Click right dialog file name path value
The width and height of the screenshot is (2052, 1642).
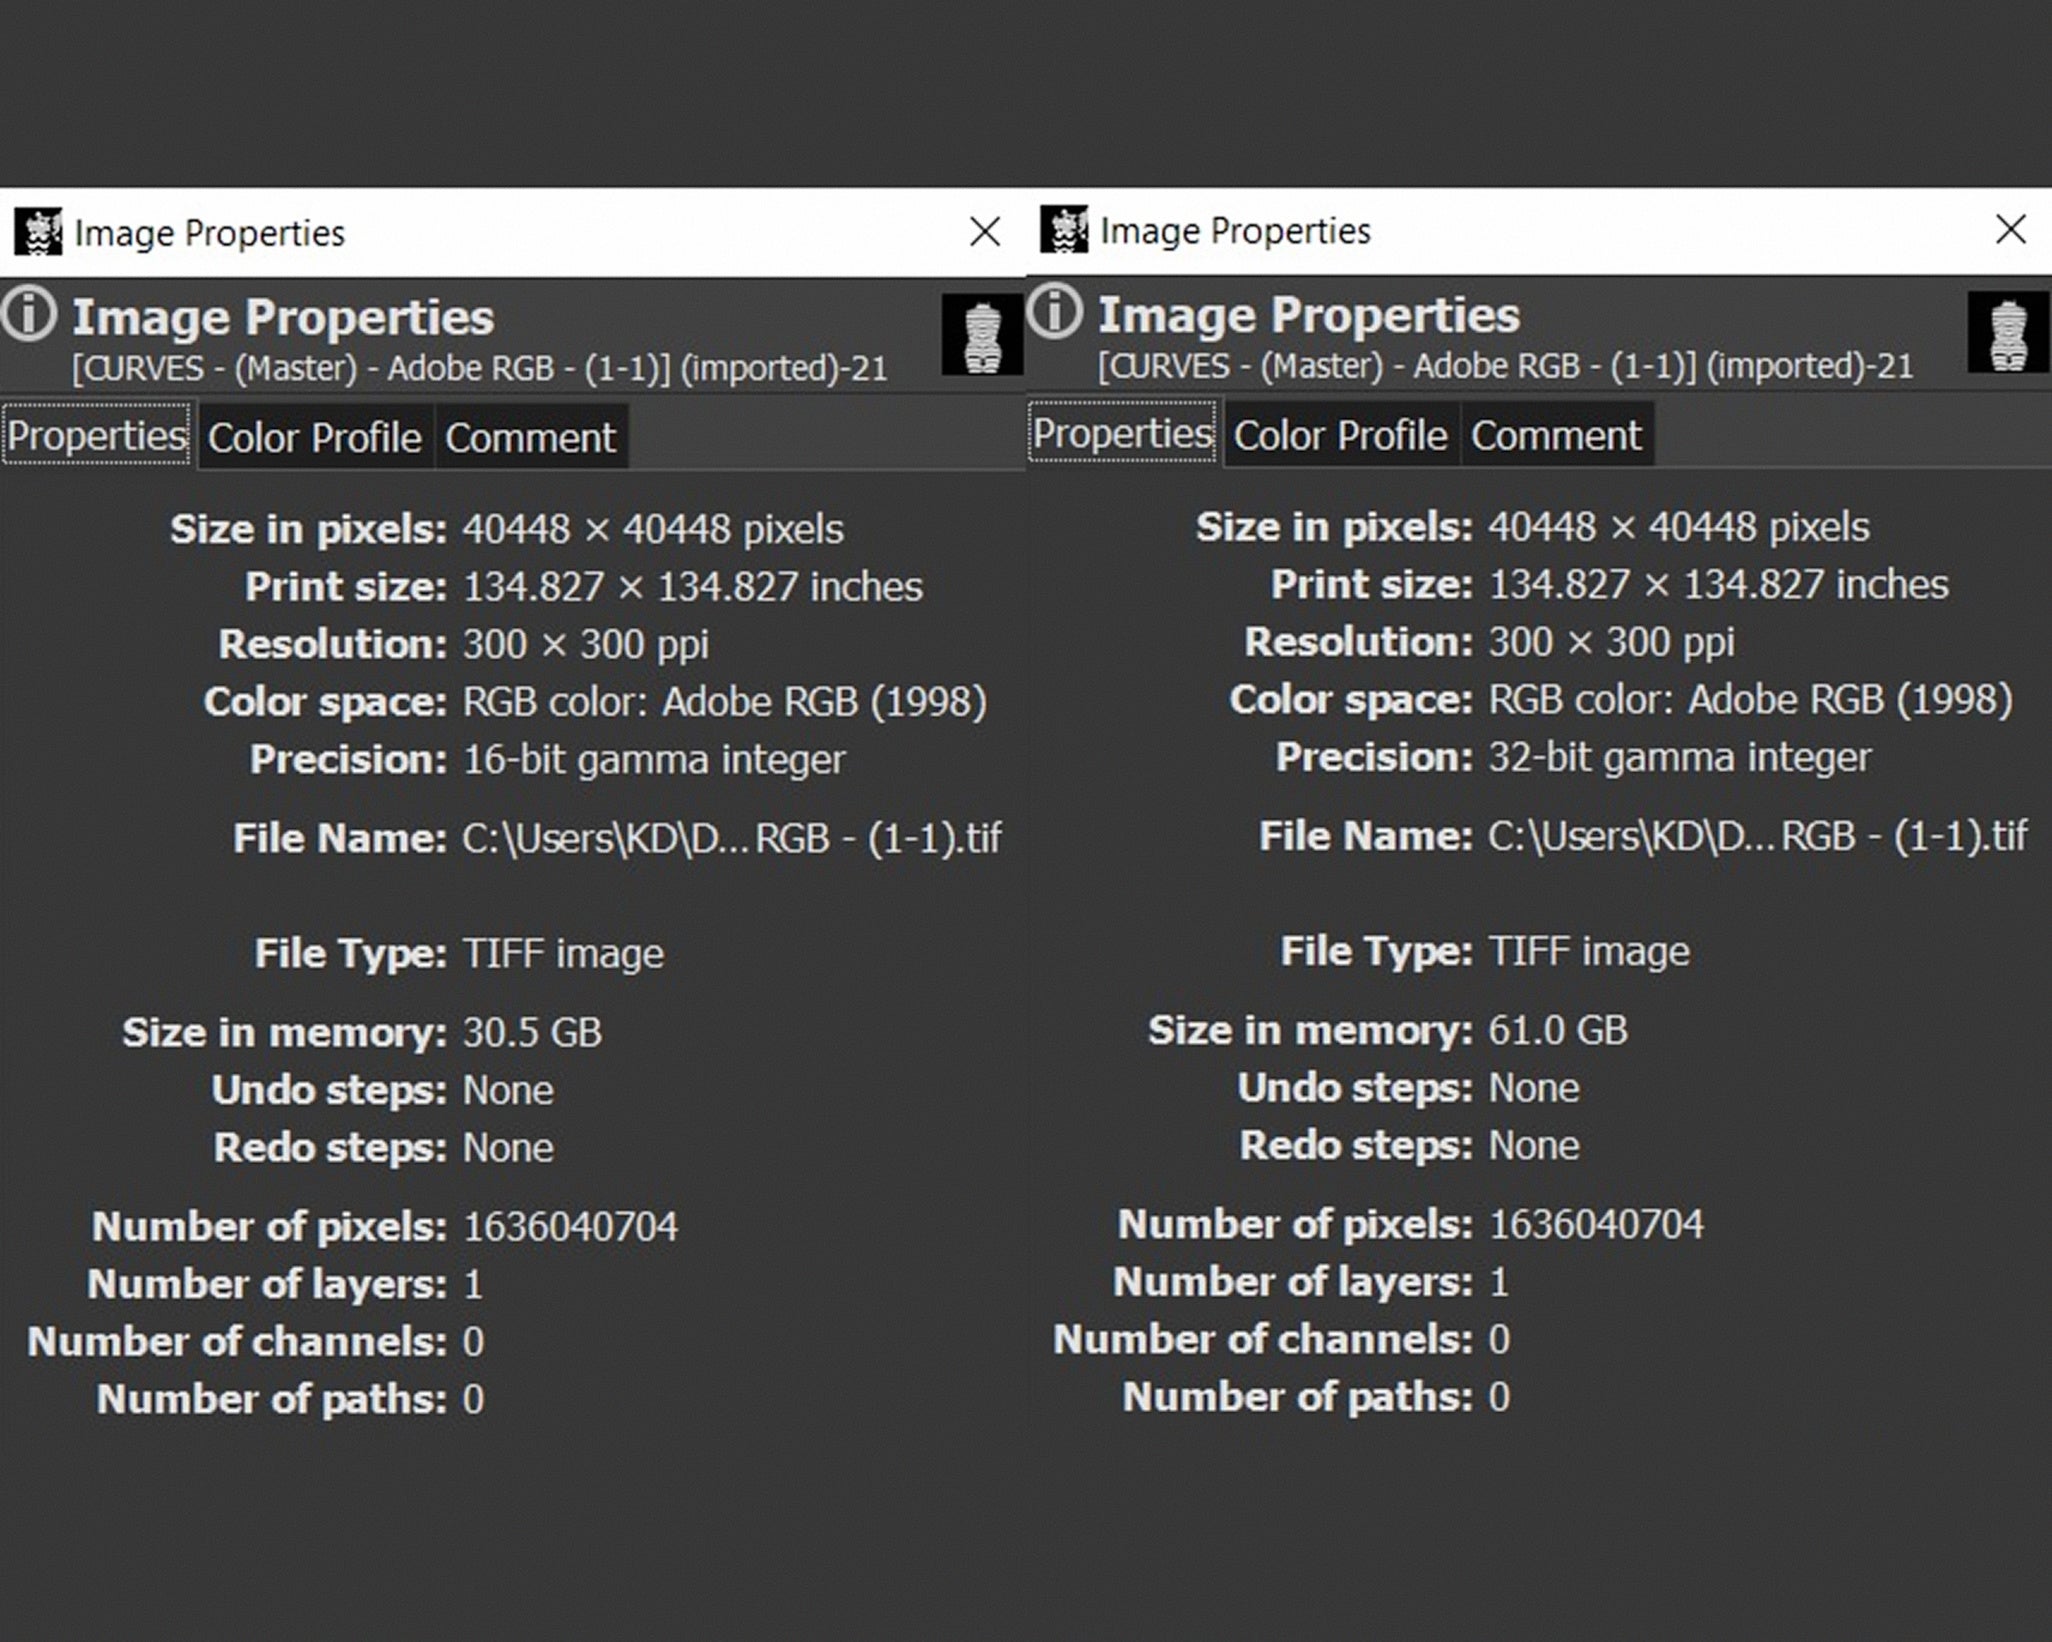click(x=1758, y=836)
